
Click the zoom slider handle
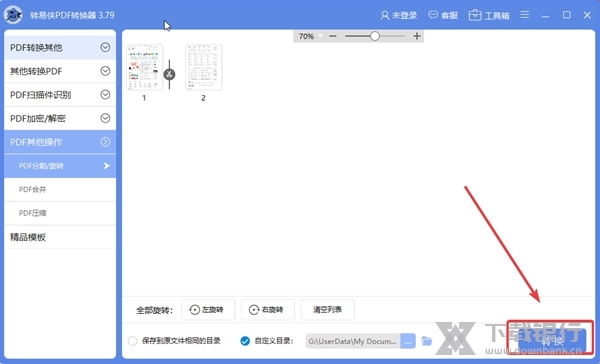(x=375, y=36)
